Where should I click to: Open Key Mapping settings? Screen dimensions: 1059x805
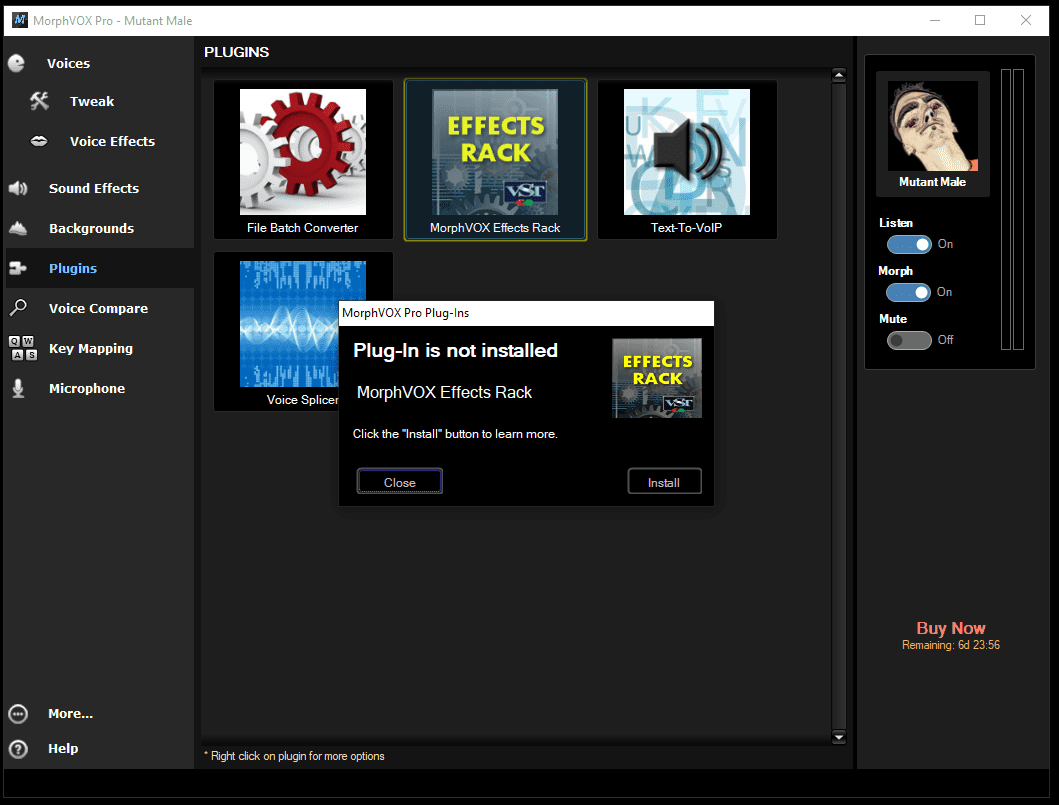tap(91, 348)
